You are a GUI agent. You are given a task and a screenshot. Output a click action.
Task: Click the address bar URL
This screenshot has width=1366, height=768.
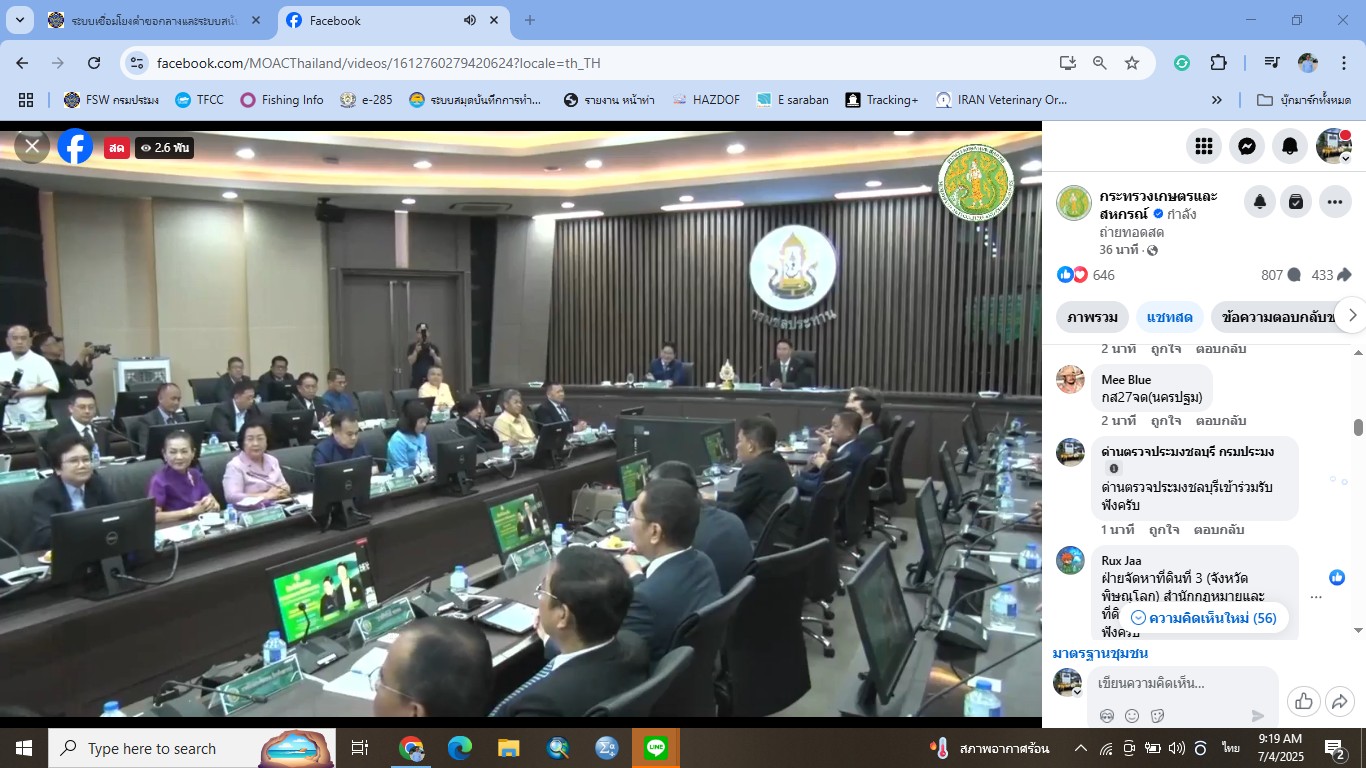click(379, 63)
